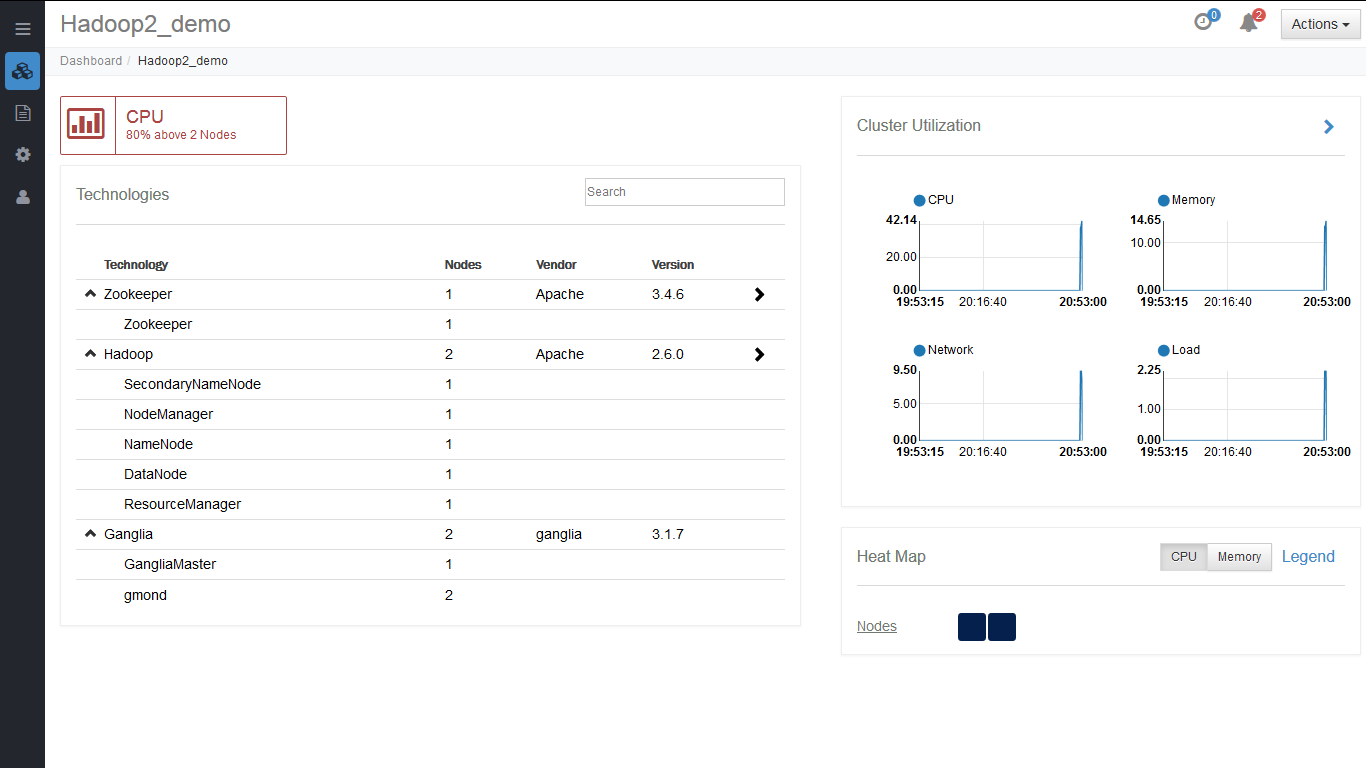Switch heat map to Memory tab
The image size is (1366, 768).
tap(1239, 557)
